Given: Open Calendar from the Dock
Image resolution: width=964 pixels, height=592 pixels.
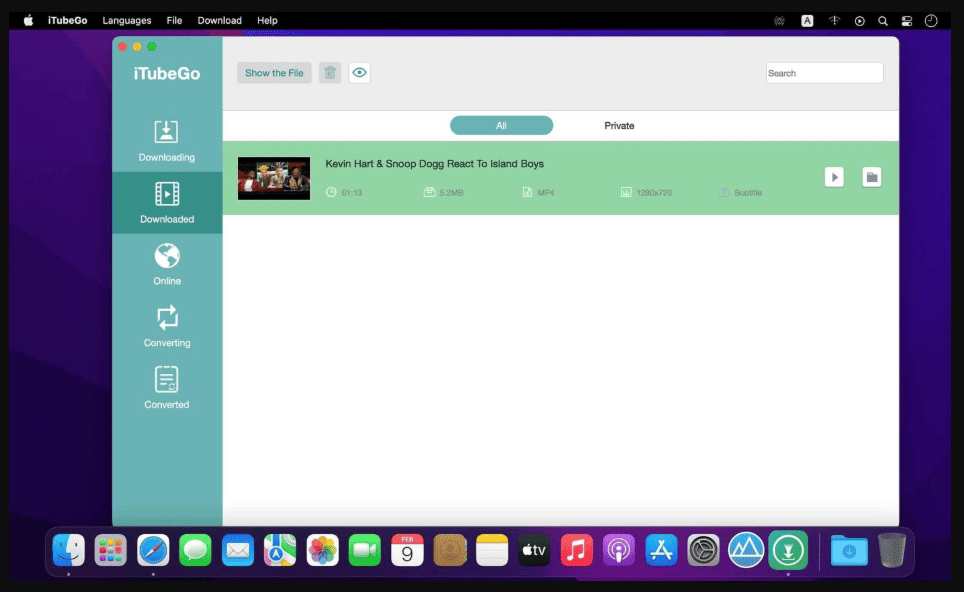Looking at the screenshot, I should coord(407,550).
